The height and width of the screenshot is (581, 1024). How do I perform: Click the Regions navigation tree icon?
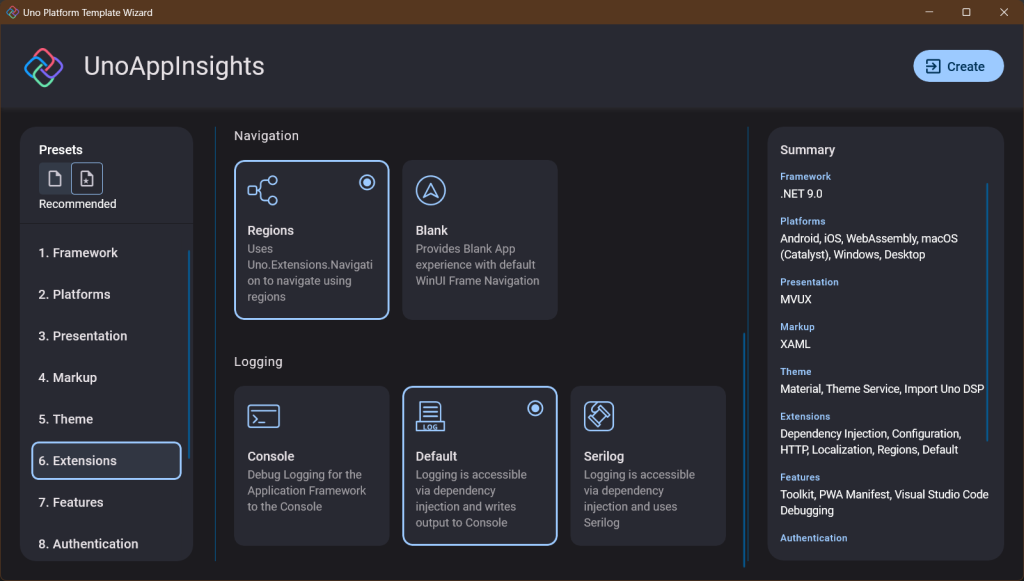coord(262,190)
